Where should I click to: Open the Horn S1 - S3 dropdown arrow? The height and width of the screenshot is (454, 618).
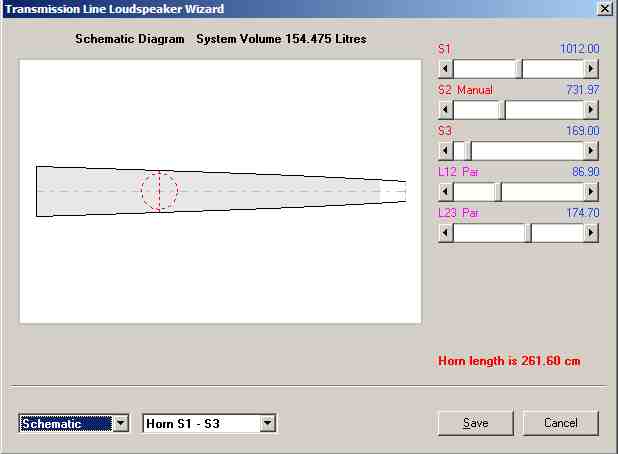point(268,424)
